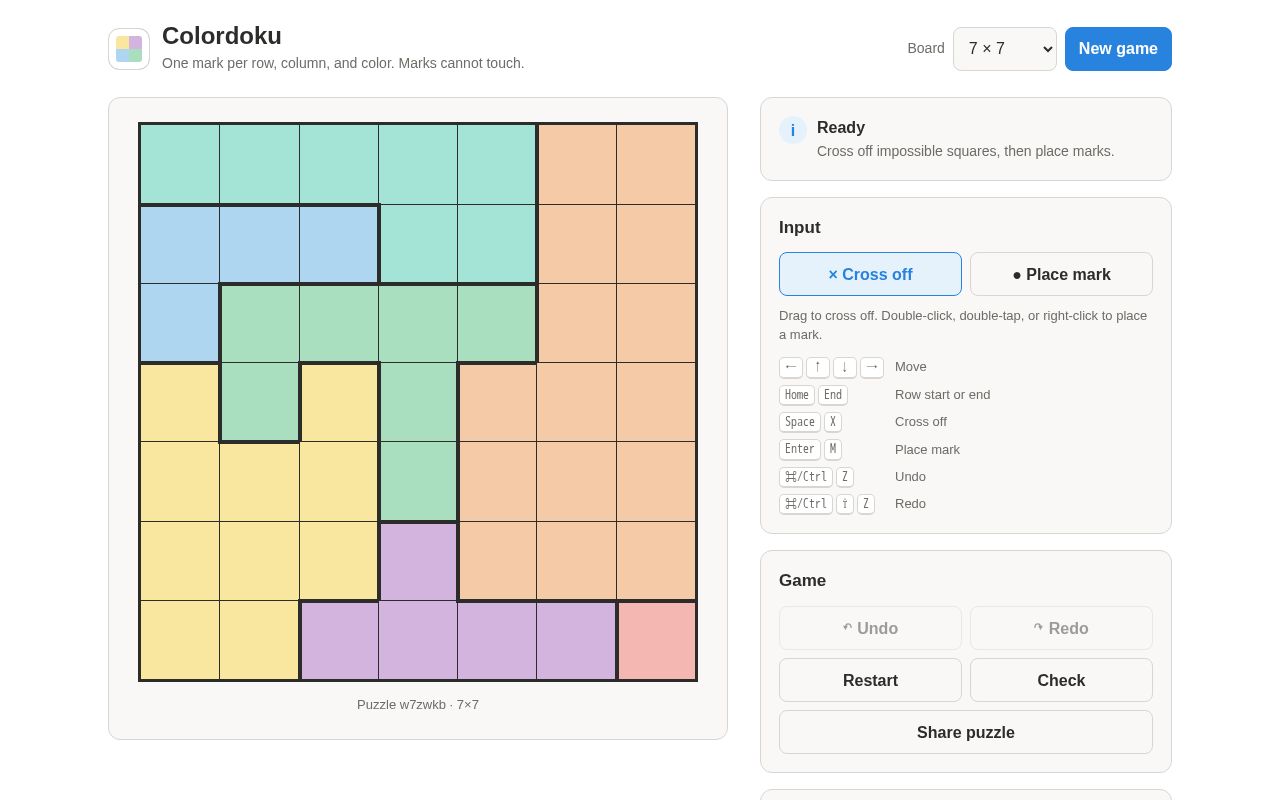
Task: Click the right arrow key hint
Action: tap(872, 367)
